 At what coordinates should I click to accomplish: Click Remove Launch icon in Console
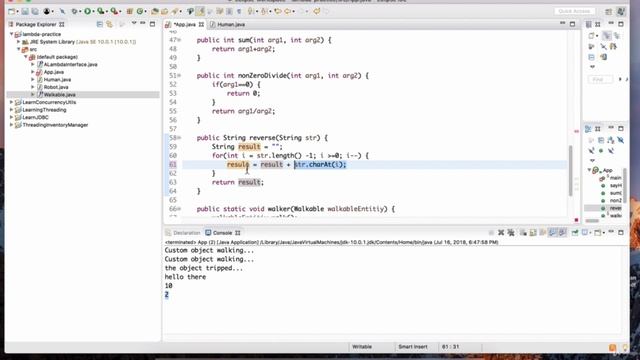tap(501, 233)
